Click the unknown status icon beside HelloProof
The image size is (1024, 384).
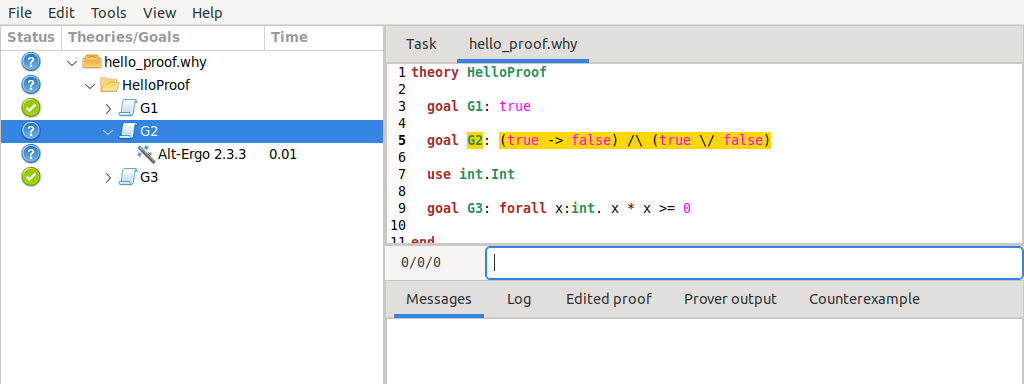coord(31,85)
